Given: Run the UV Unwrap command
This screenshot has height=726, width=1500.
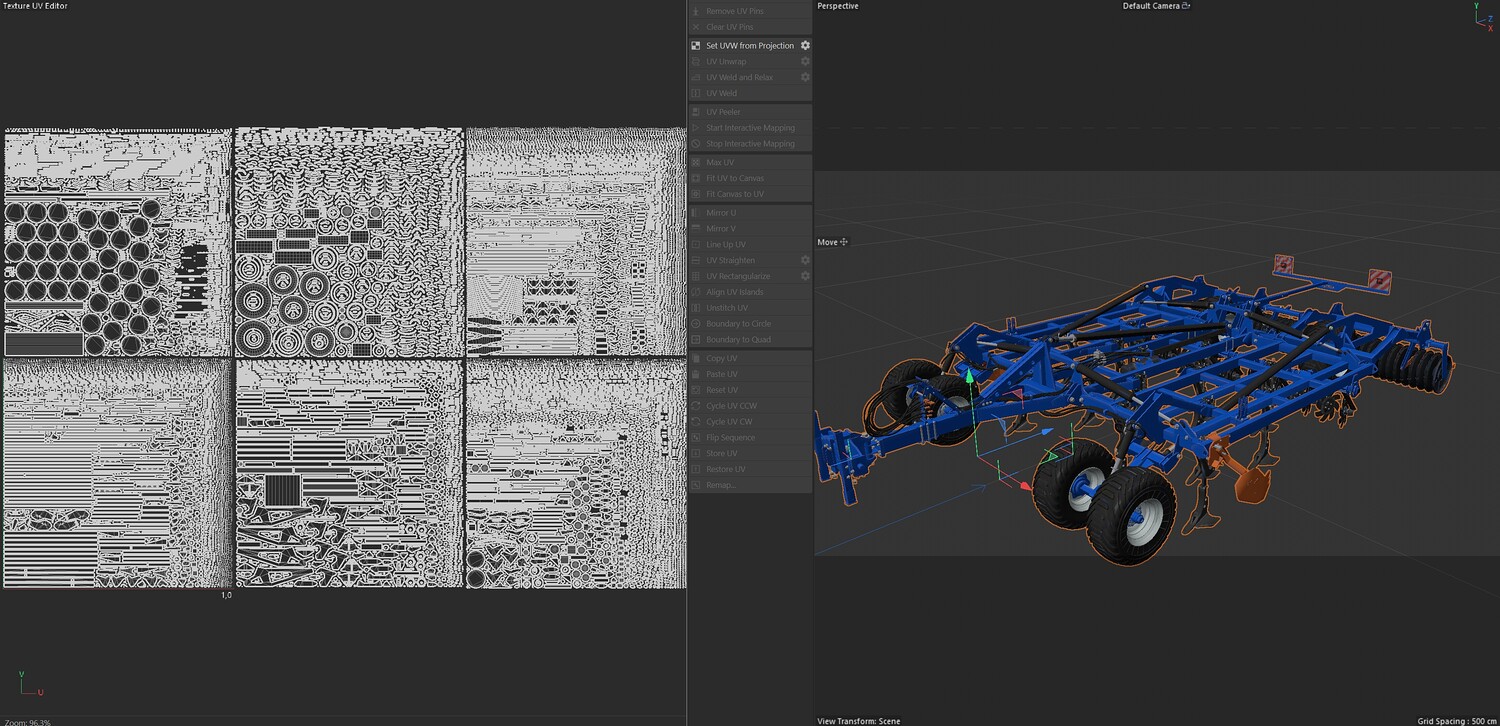Looking at the screenshot, I should tap(726, 62).
